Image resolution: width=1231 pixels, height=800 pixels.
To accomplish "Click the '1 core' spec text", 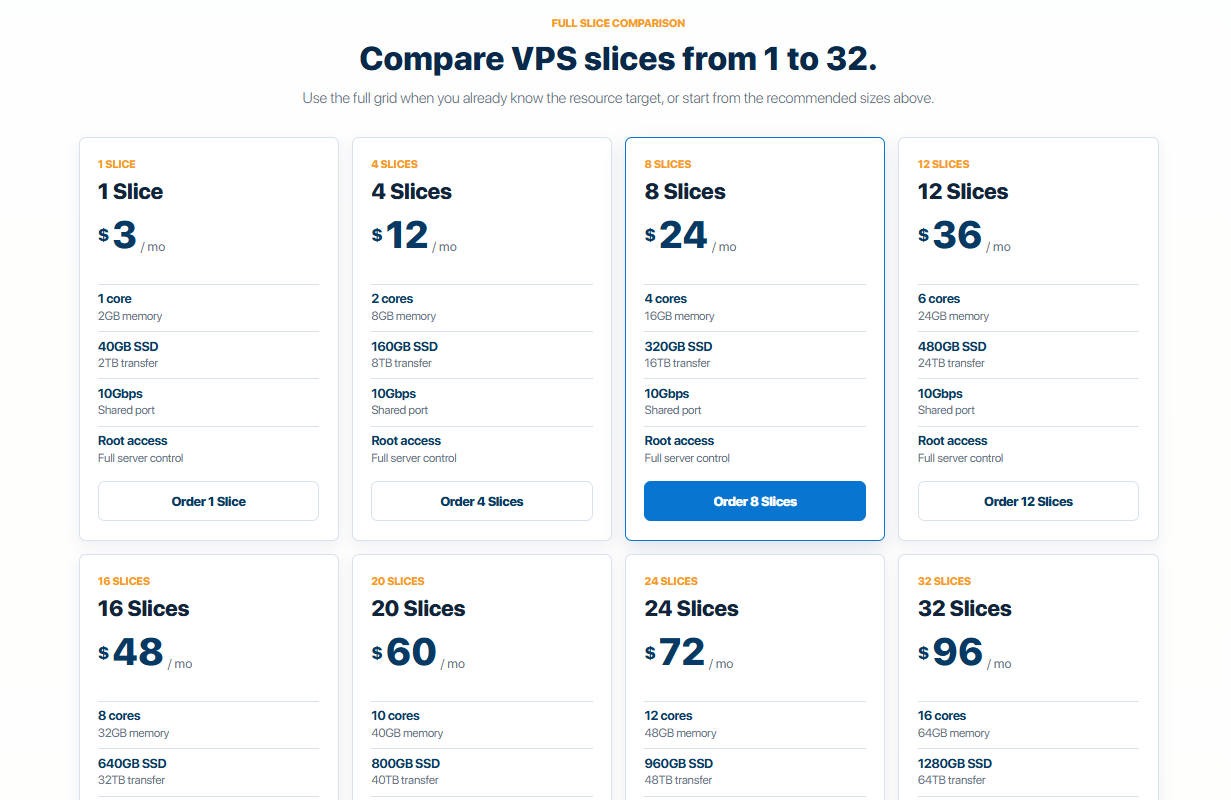I will tap(114, 299).
